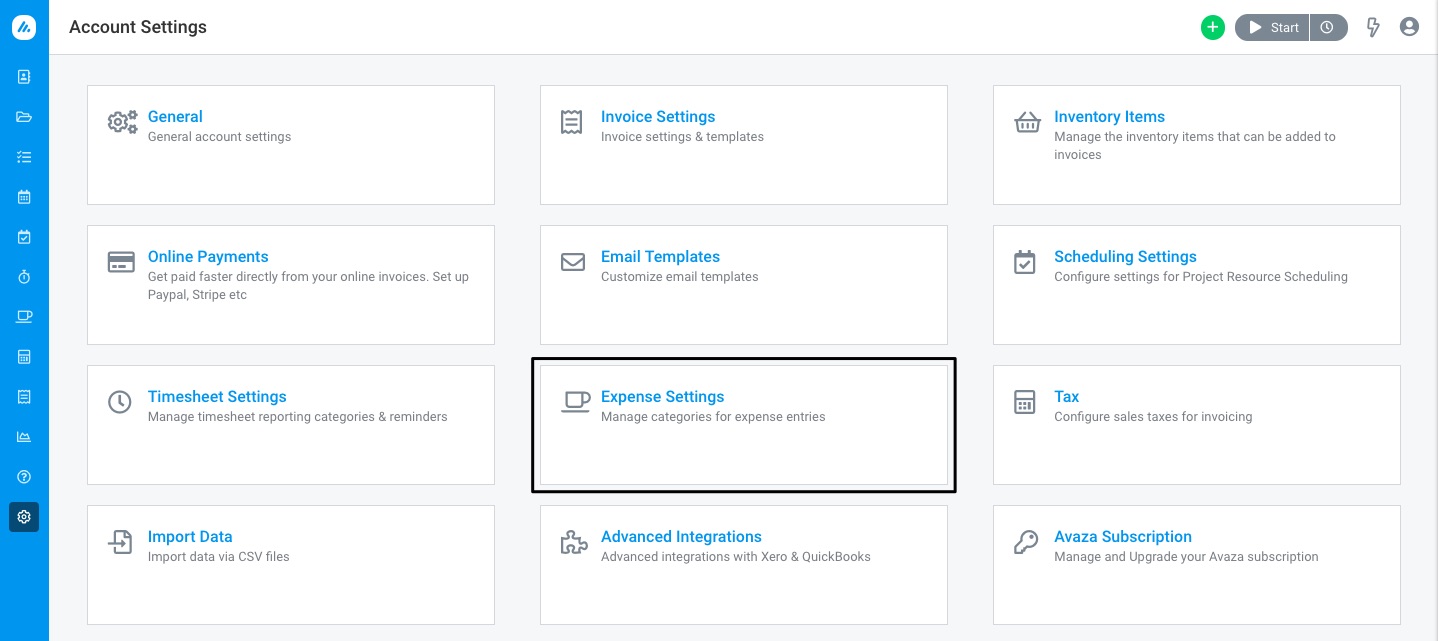Image resolution: width=1438 pixels, height=641 pixels.
Task: Select the settings gear icon in the sidebar
Action: [x=24, y=517]
